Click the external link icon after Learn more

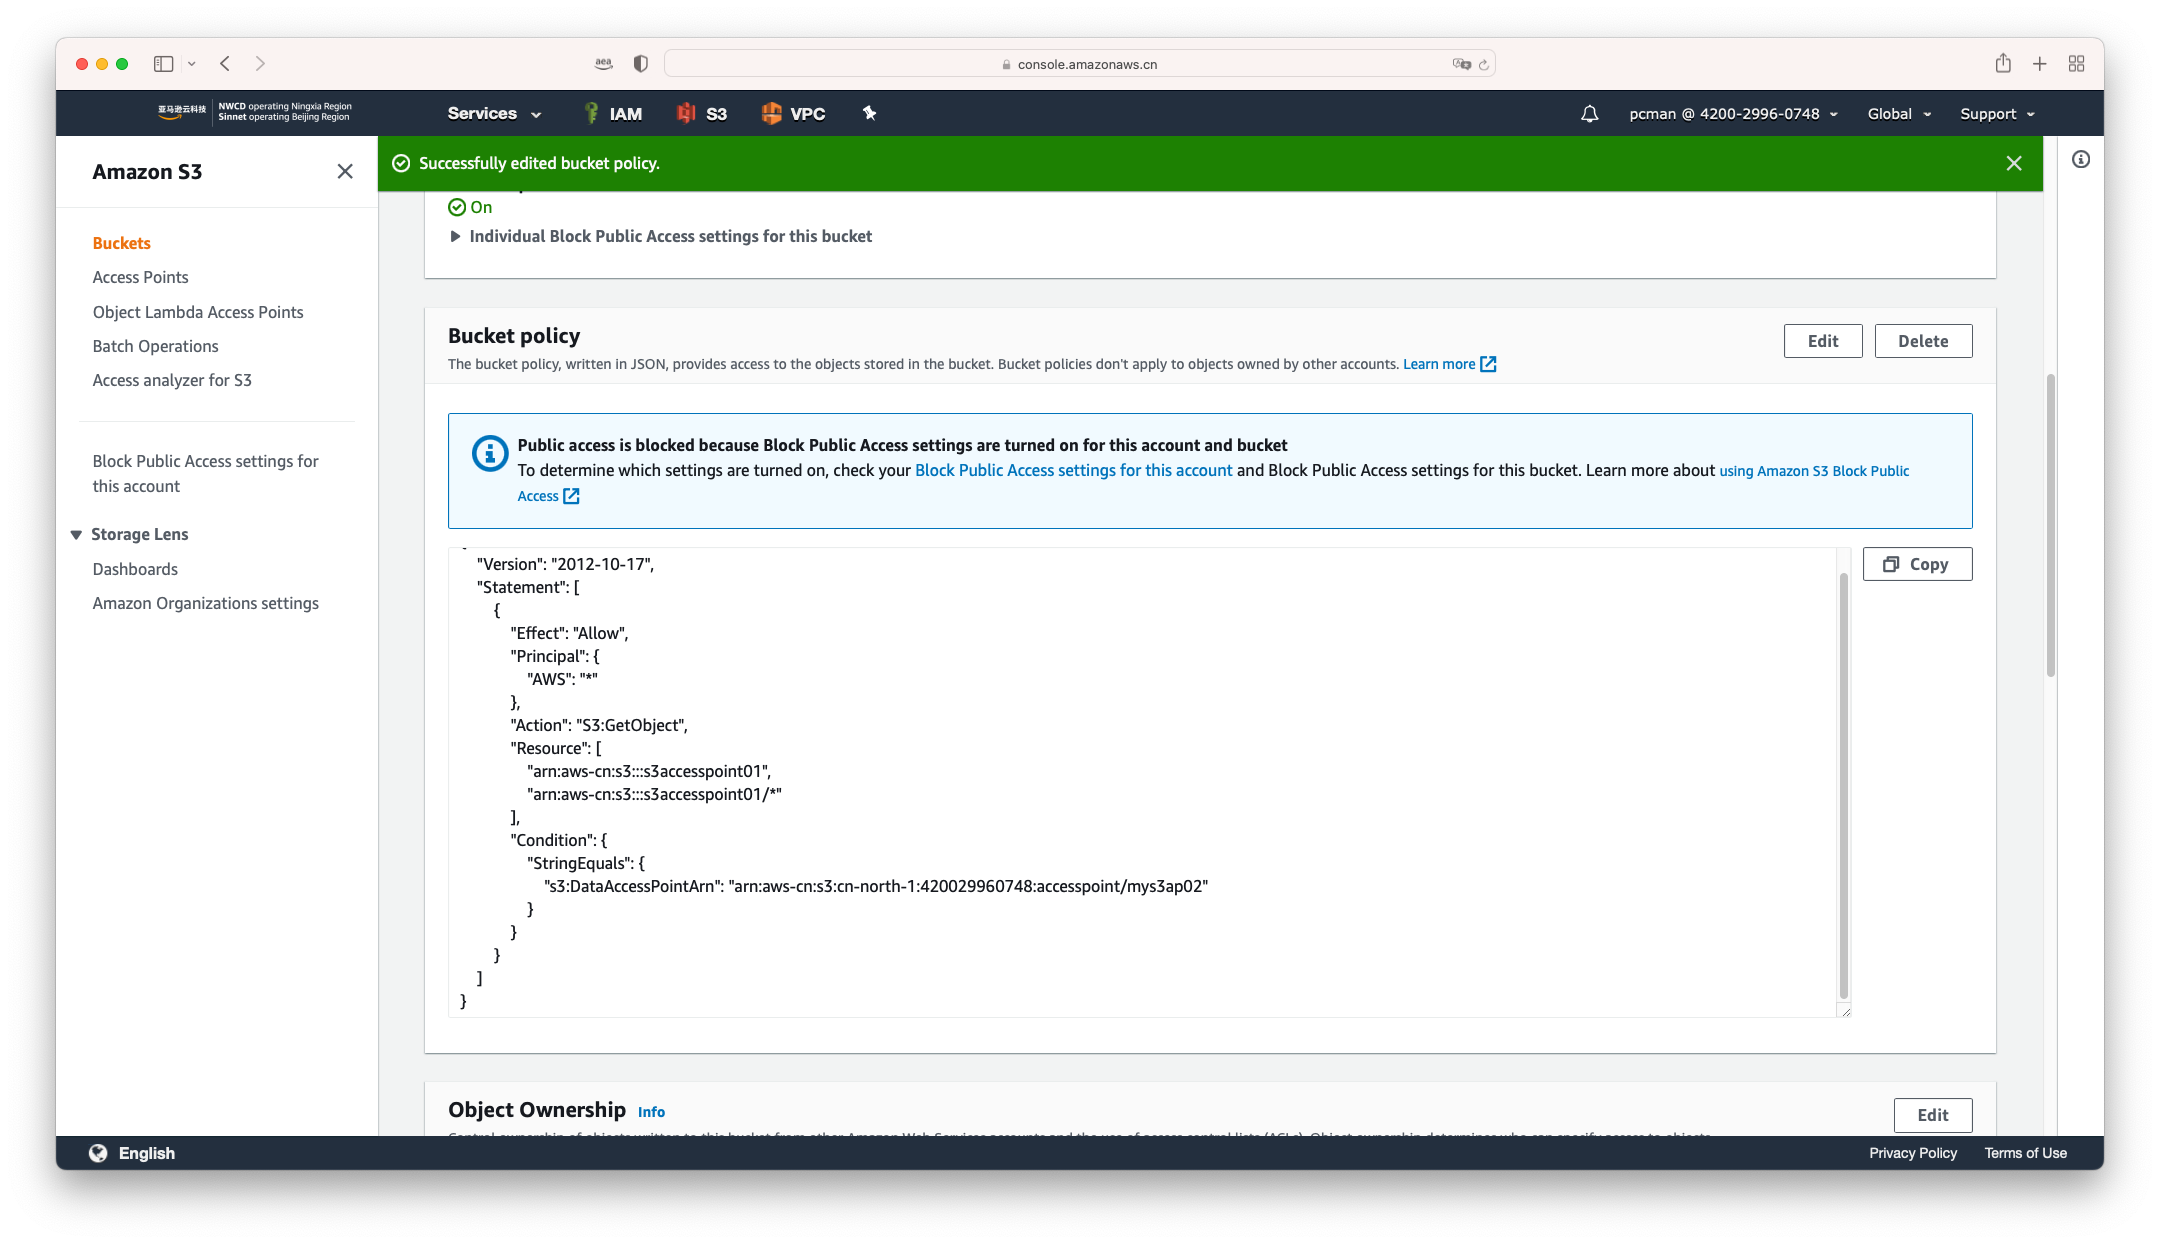[x=1488, y=364]
